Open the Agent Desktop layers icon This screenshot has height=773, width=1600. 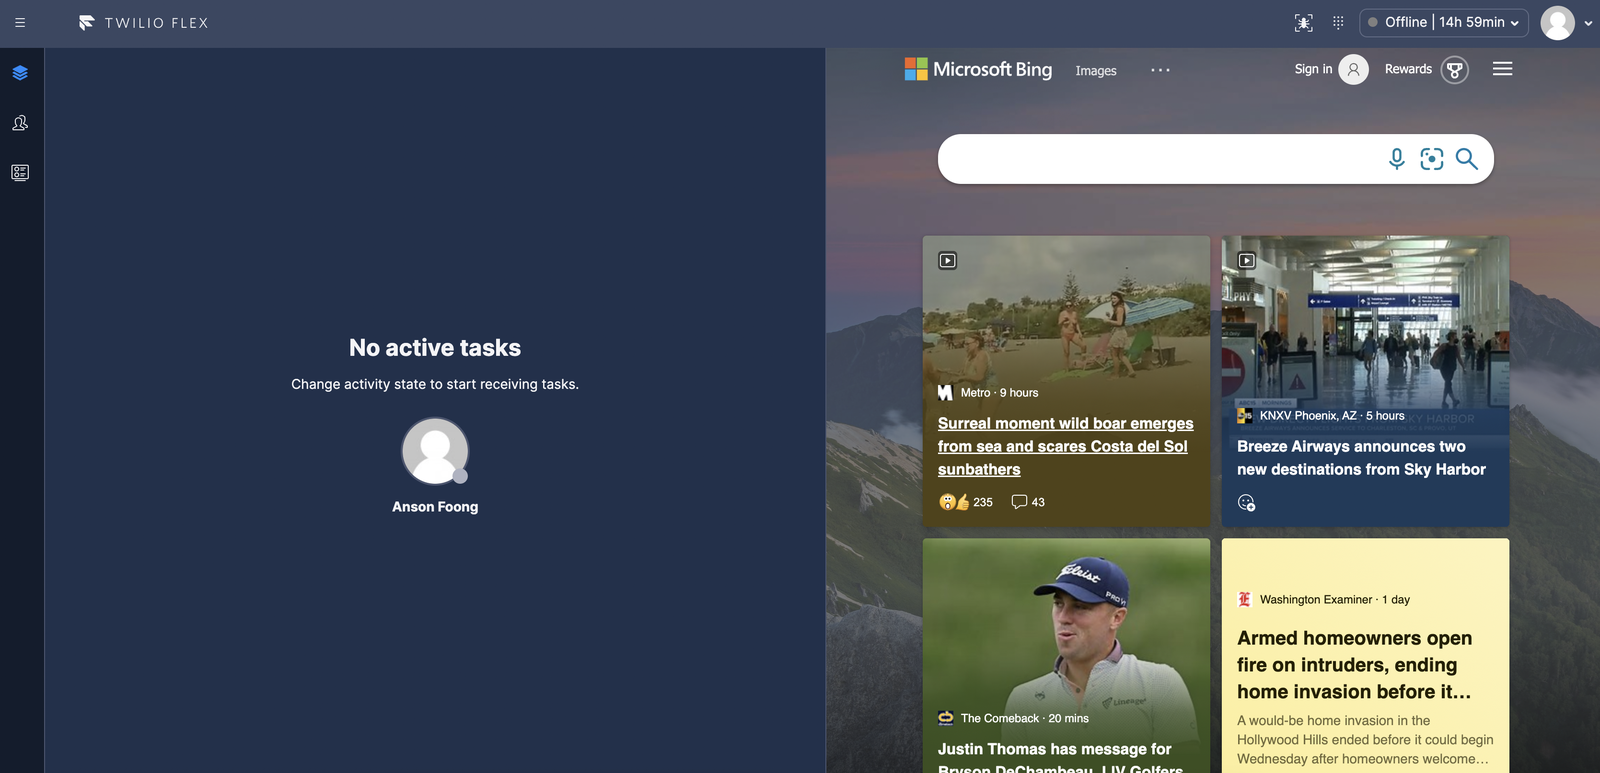20,73
